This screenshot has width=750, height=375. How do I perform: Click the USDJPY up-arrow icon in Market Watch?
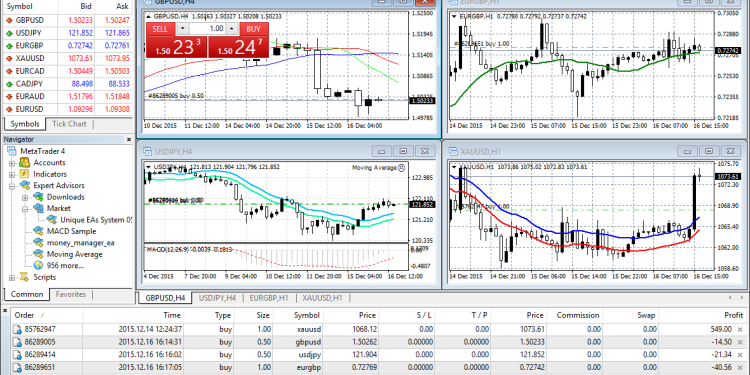pyautogui.click(x=9, y=33)
